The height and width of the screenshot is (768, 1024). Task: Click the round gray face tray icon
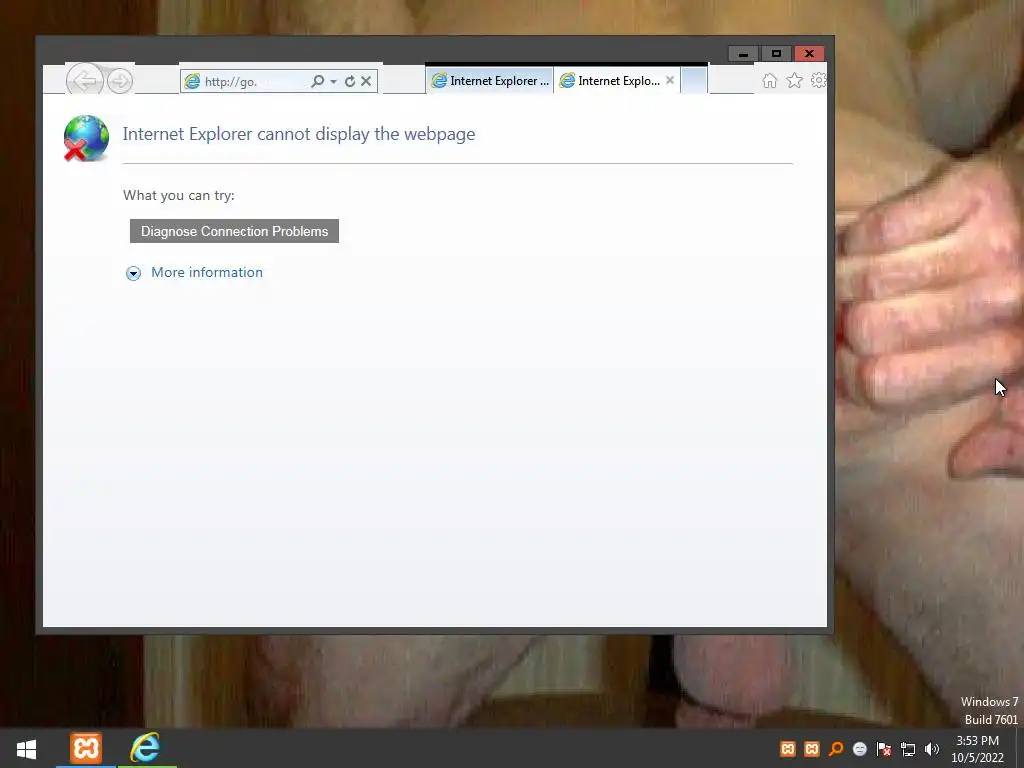coord(860,749)
